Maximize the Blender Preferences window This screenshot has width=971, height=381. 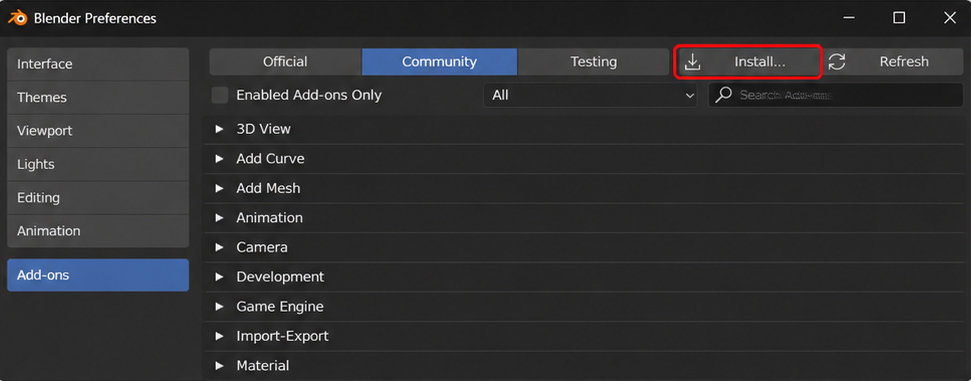(899, 18)
